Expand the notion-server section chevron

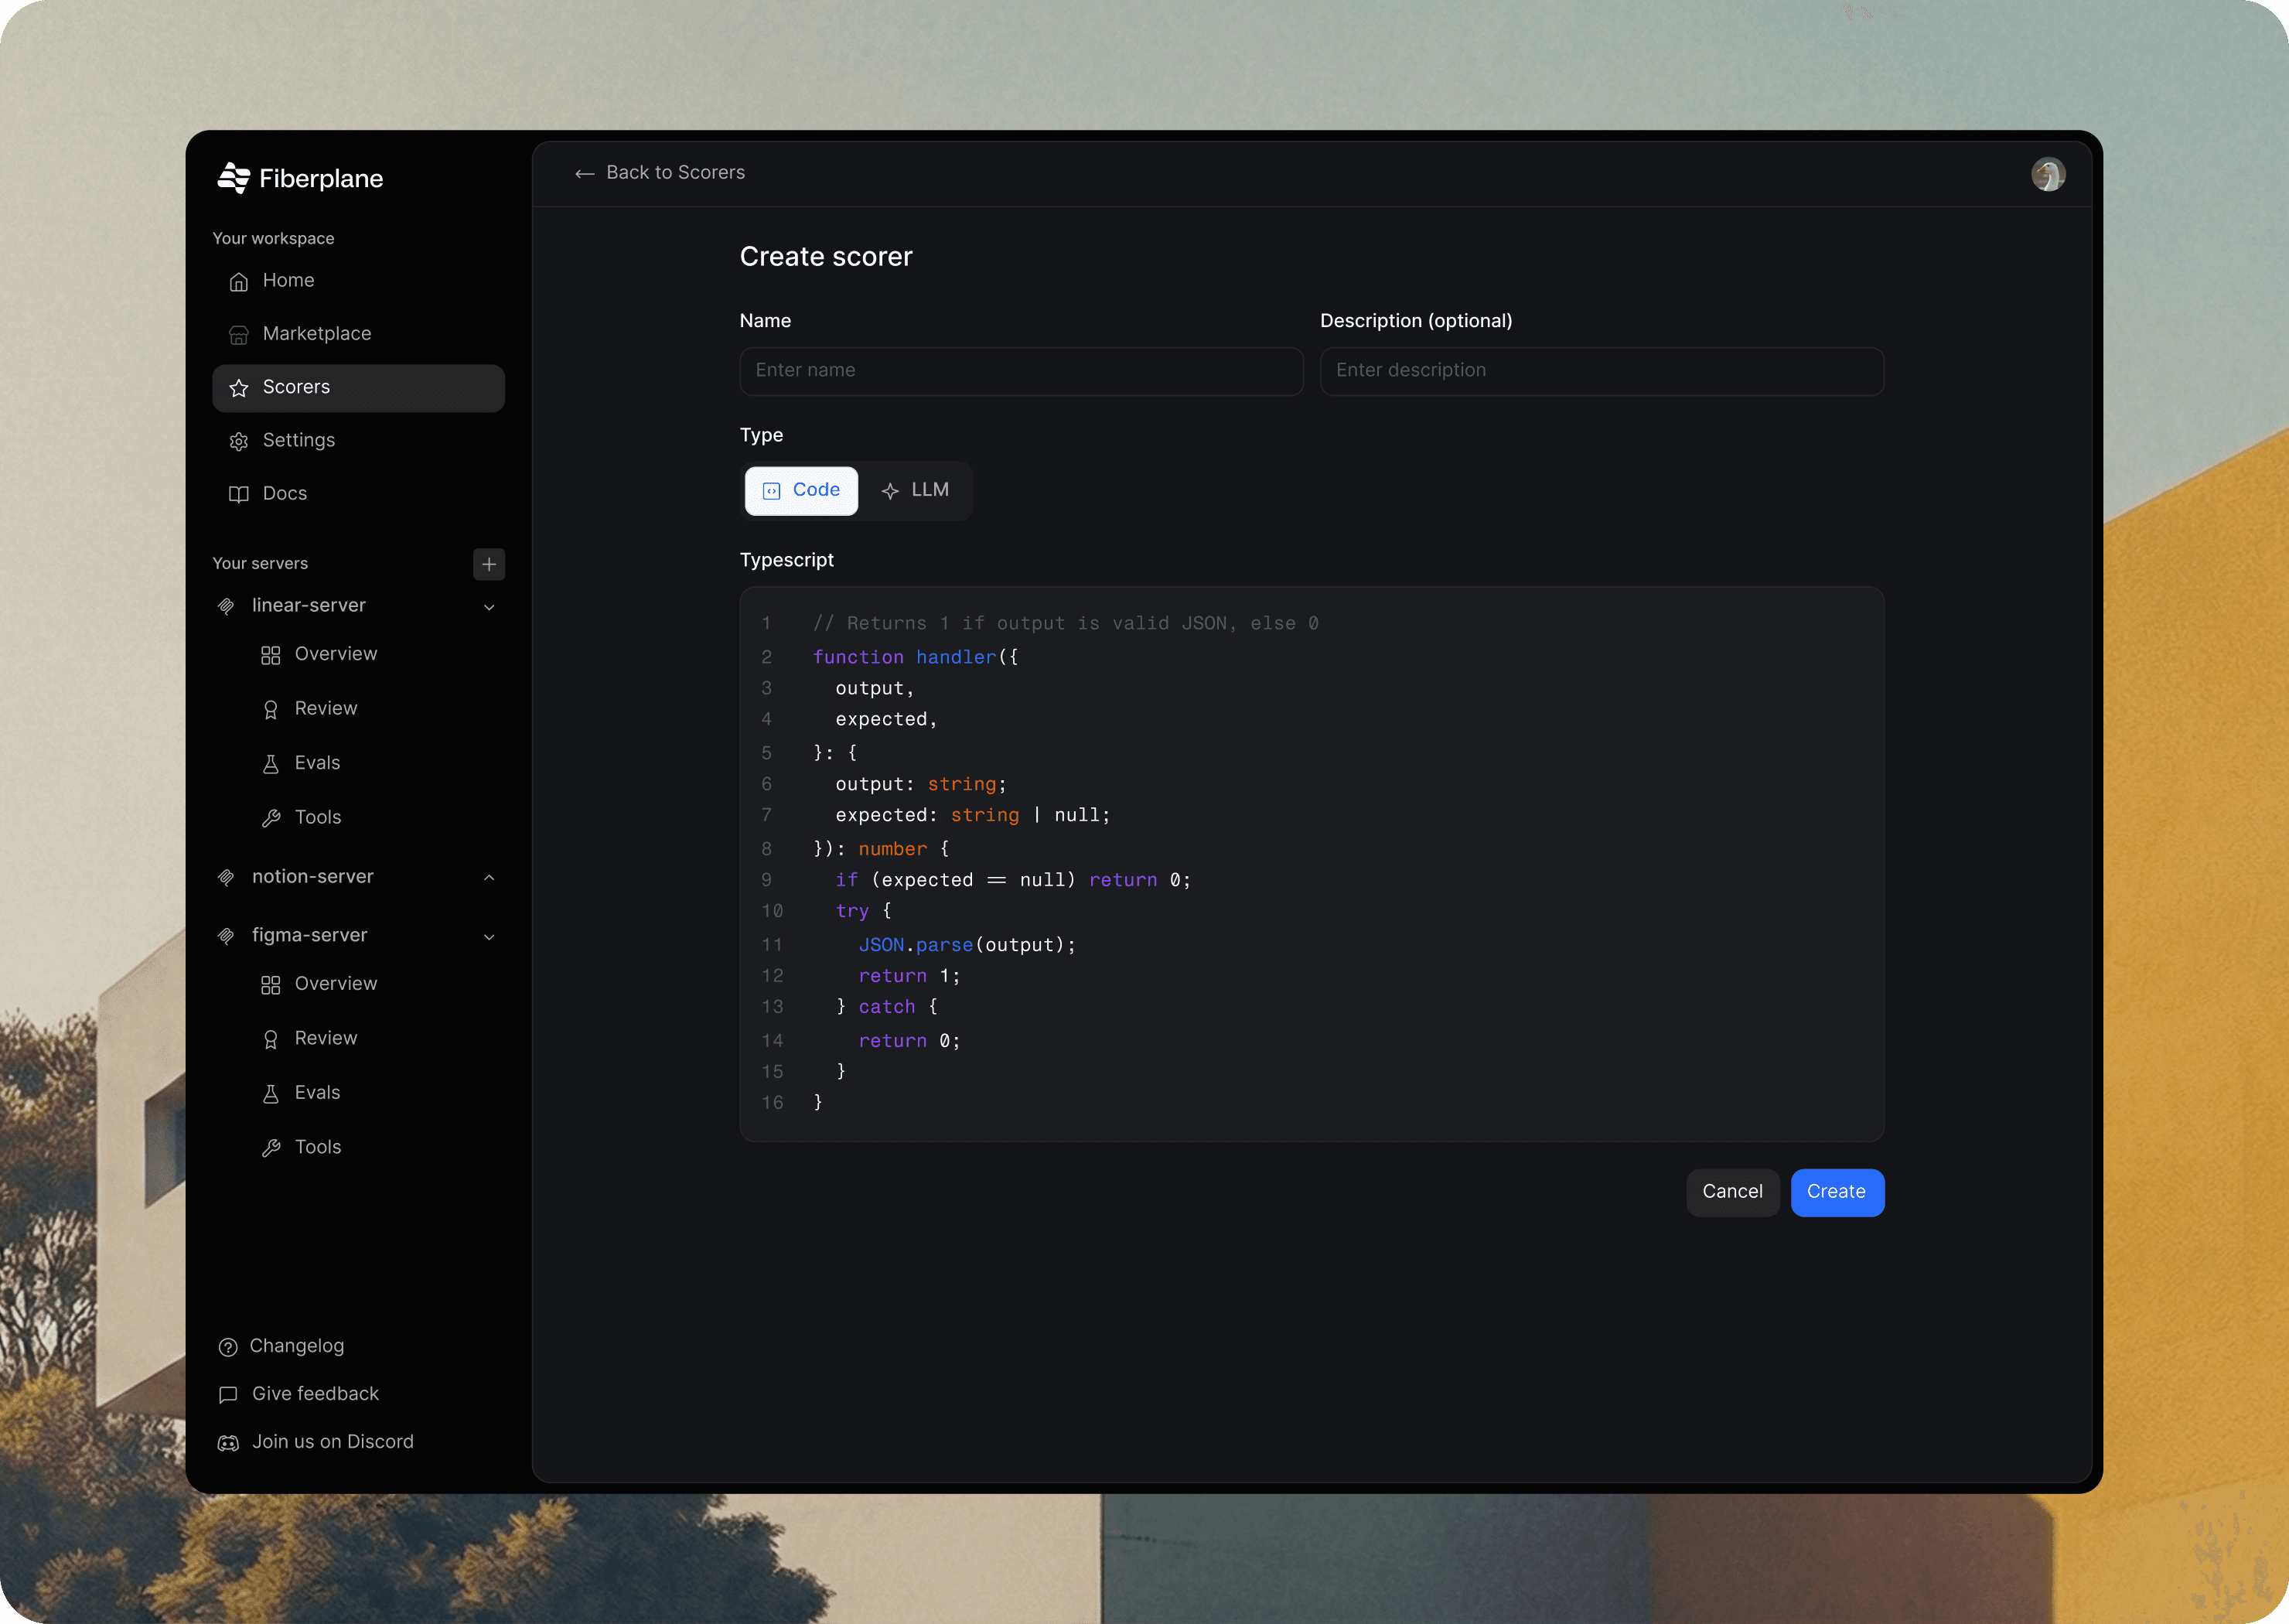tap(489, 878)
